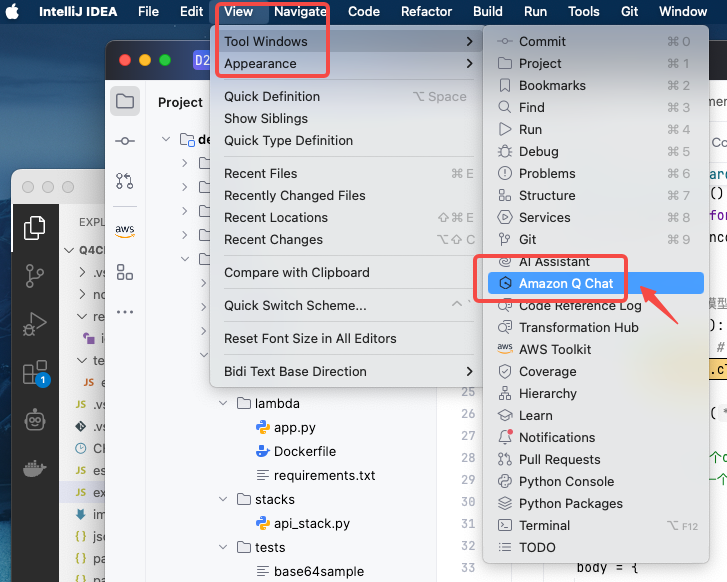Open base64sample file

tap(310, 572)
